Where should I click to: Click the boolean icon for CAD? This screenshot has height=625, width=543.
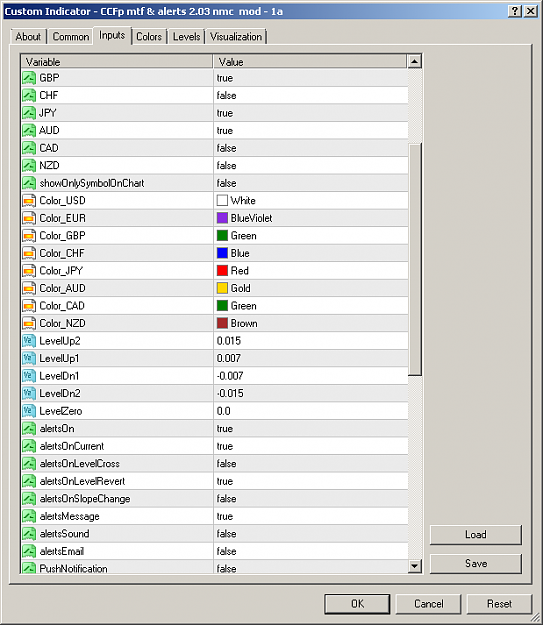[29, 148]
